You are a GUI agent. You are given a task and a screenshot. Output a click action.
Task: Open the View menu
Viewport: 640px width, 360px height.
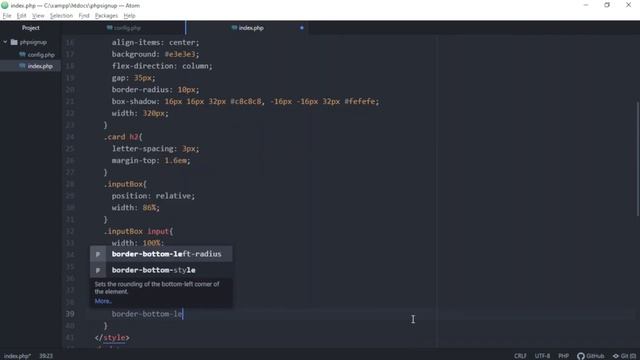(38, 16)
